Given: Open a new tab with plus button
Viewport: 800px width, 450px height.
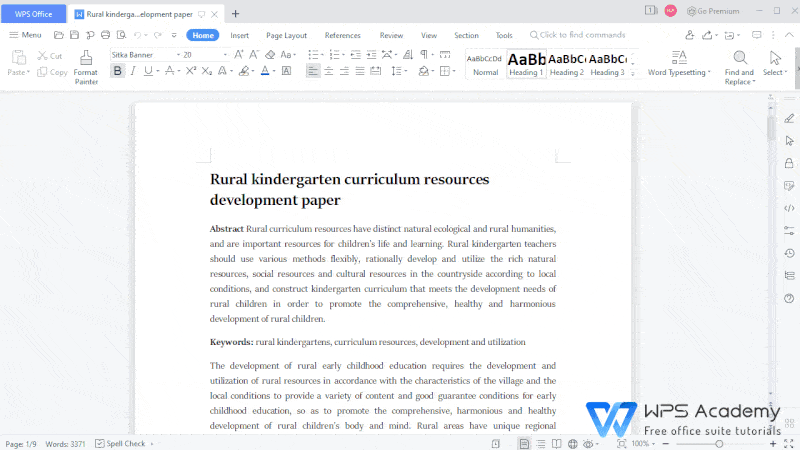Looking at the screenshot, I should [x=235, y=14].
